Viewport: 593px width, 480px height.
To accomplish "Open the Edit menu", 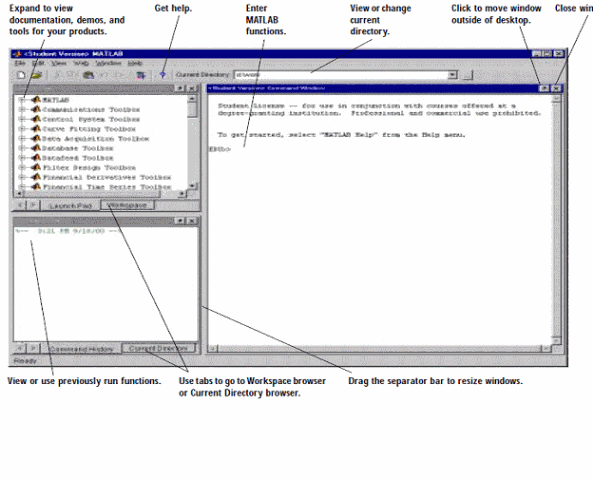I will [38, 63].
